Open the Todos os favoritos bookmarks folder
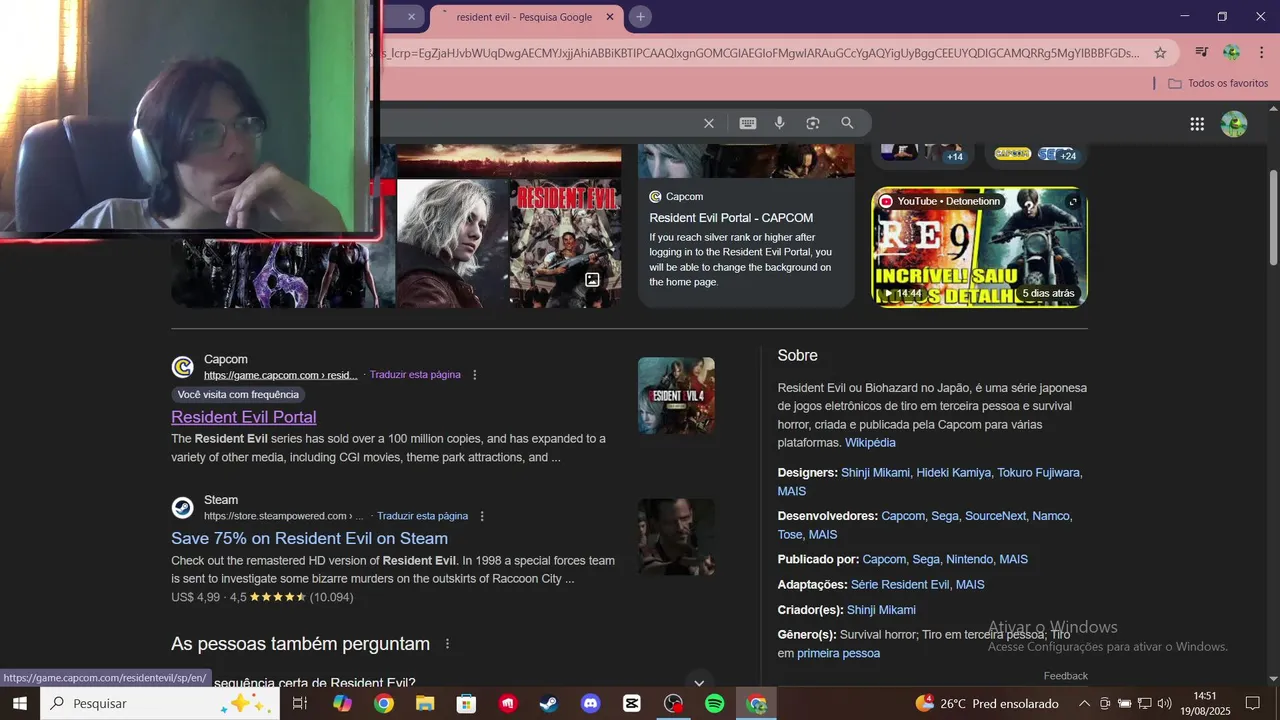Image resolution: width=1280 pixels, height=720 pixels. [1218, 83]
